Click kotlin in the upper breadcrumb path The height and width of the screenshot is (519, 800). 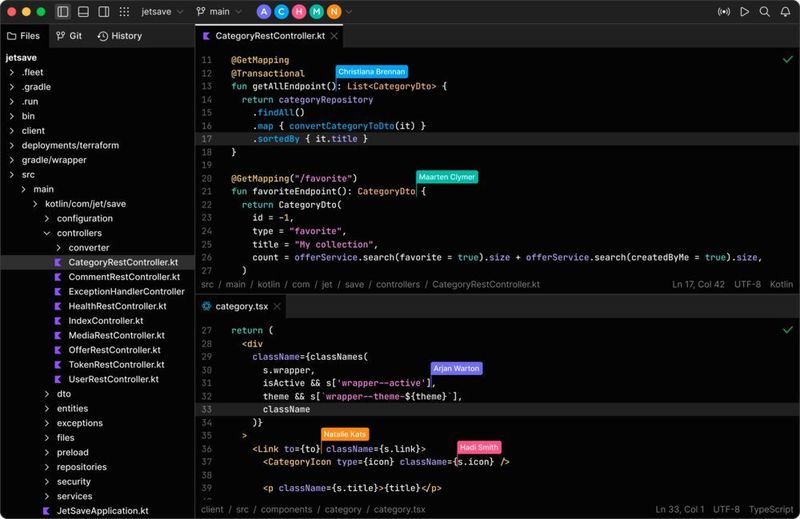268,284
